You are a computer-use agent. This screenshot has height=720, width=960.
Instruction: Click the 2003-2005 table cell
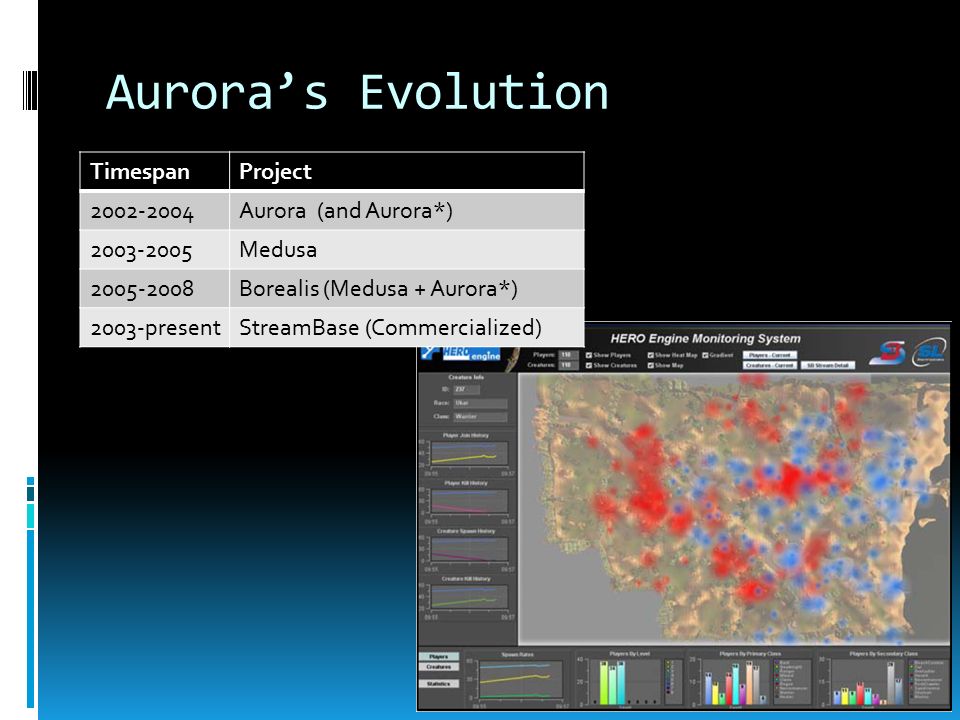[155, 250]
